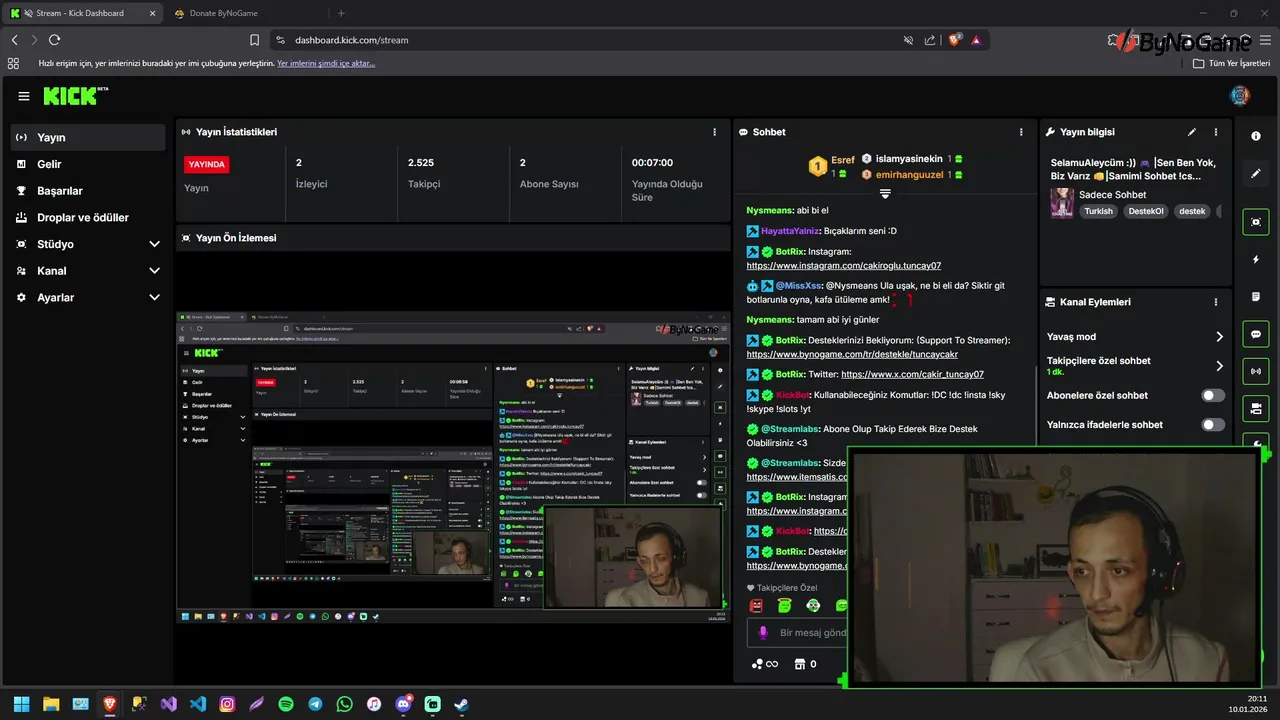This screenshot has width=1280, height=720.
Task: Click Brave shields icon in address bar
Action: [x=954, y=40]
